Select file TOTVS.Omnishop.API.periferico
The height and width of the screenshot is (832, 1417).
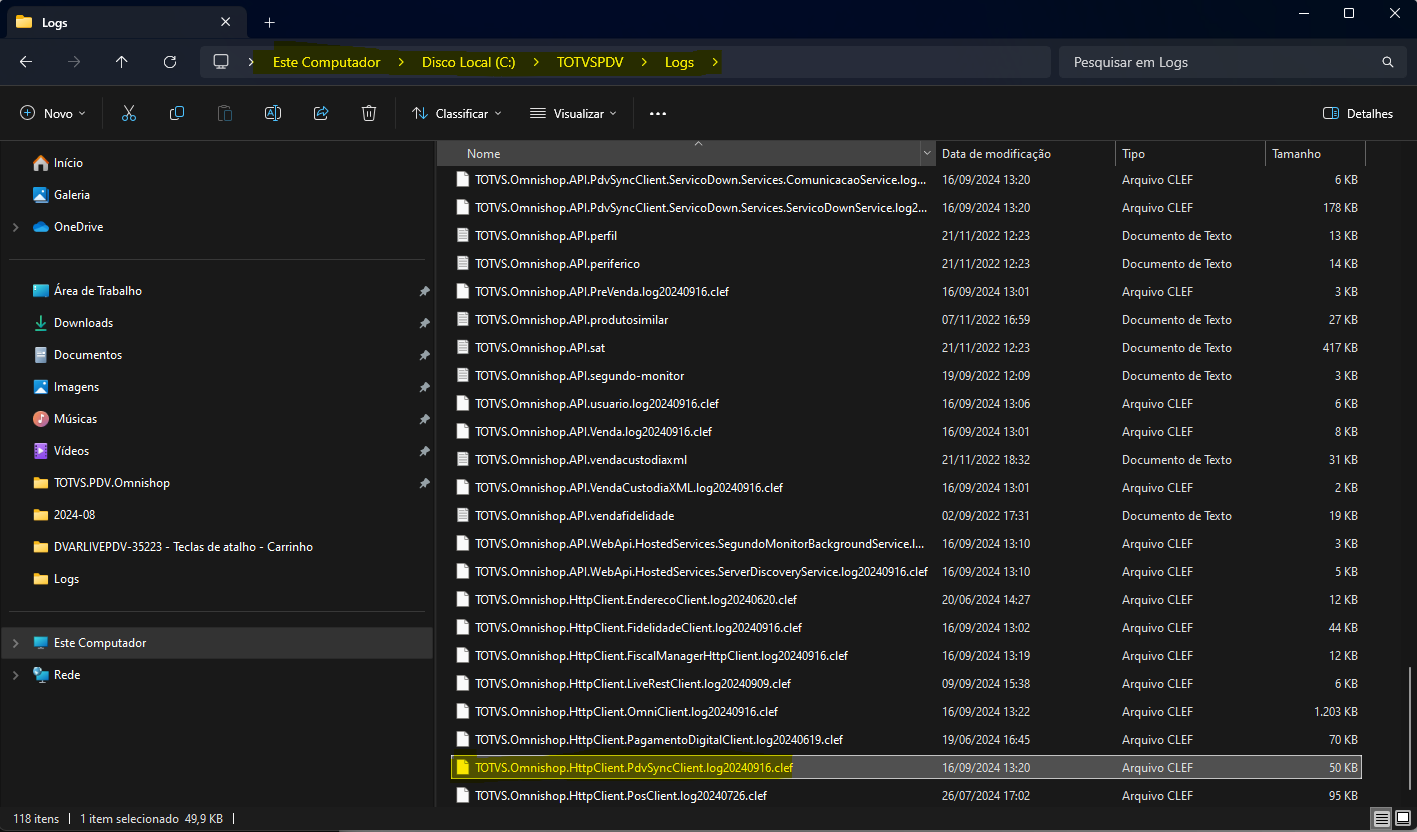[x=557, y=264]
